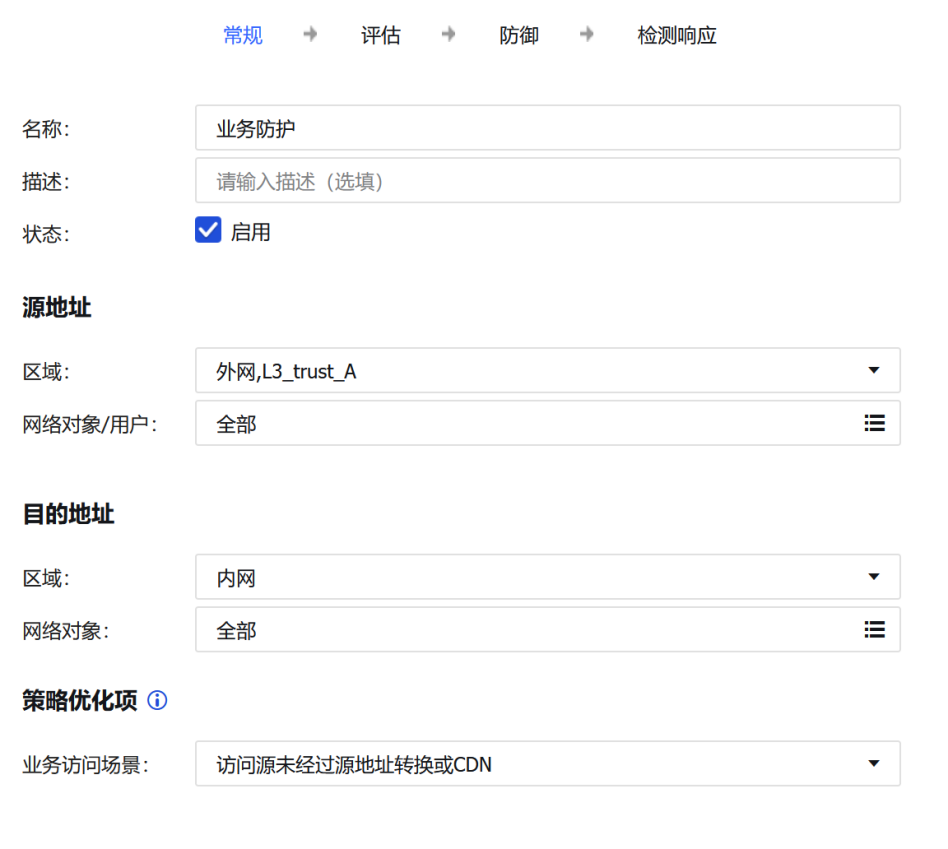Click the caret arrow in destination 区域 field
The image size is (948, 849).
[874, 577]
